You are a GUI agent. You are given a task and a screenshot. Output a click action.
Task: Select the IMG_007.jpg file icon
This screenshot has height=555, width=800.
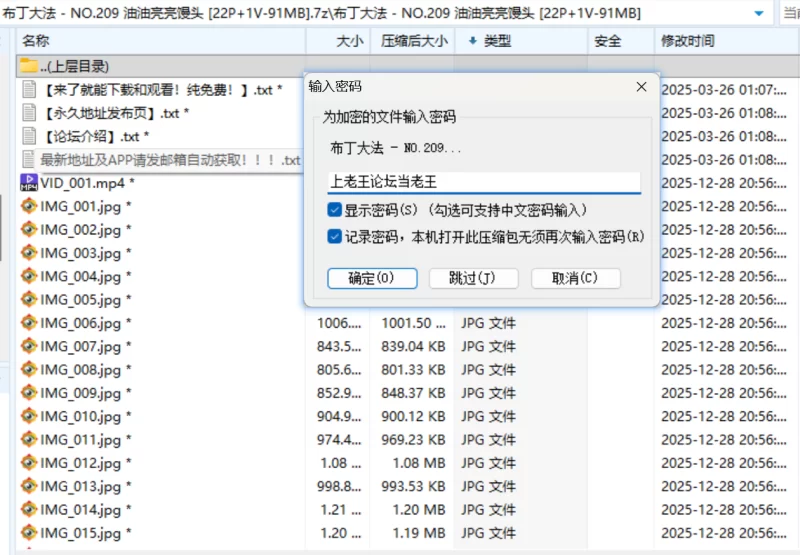pos(29,346)
